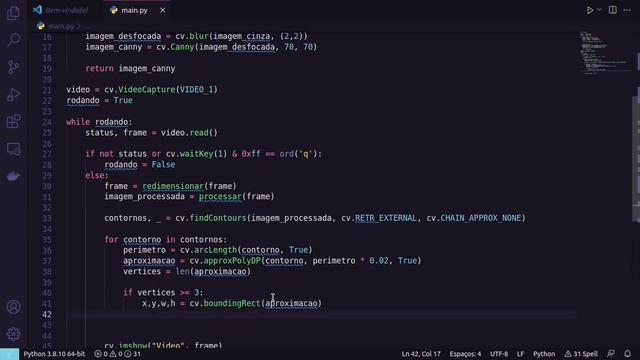This screenshot has height=360, width=640.
Task: Open the Search view
Action: [13, 40]
